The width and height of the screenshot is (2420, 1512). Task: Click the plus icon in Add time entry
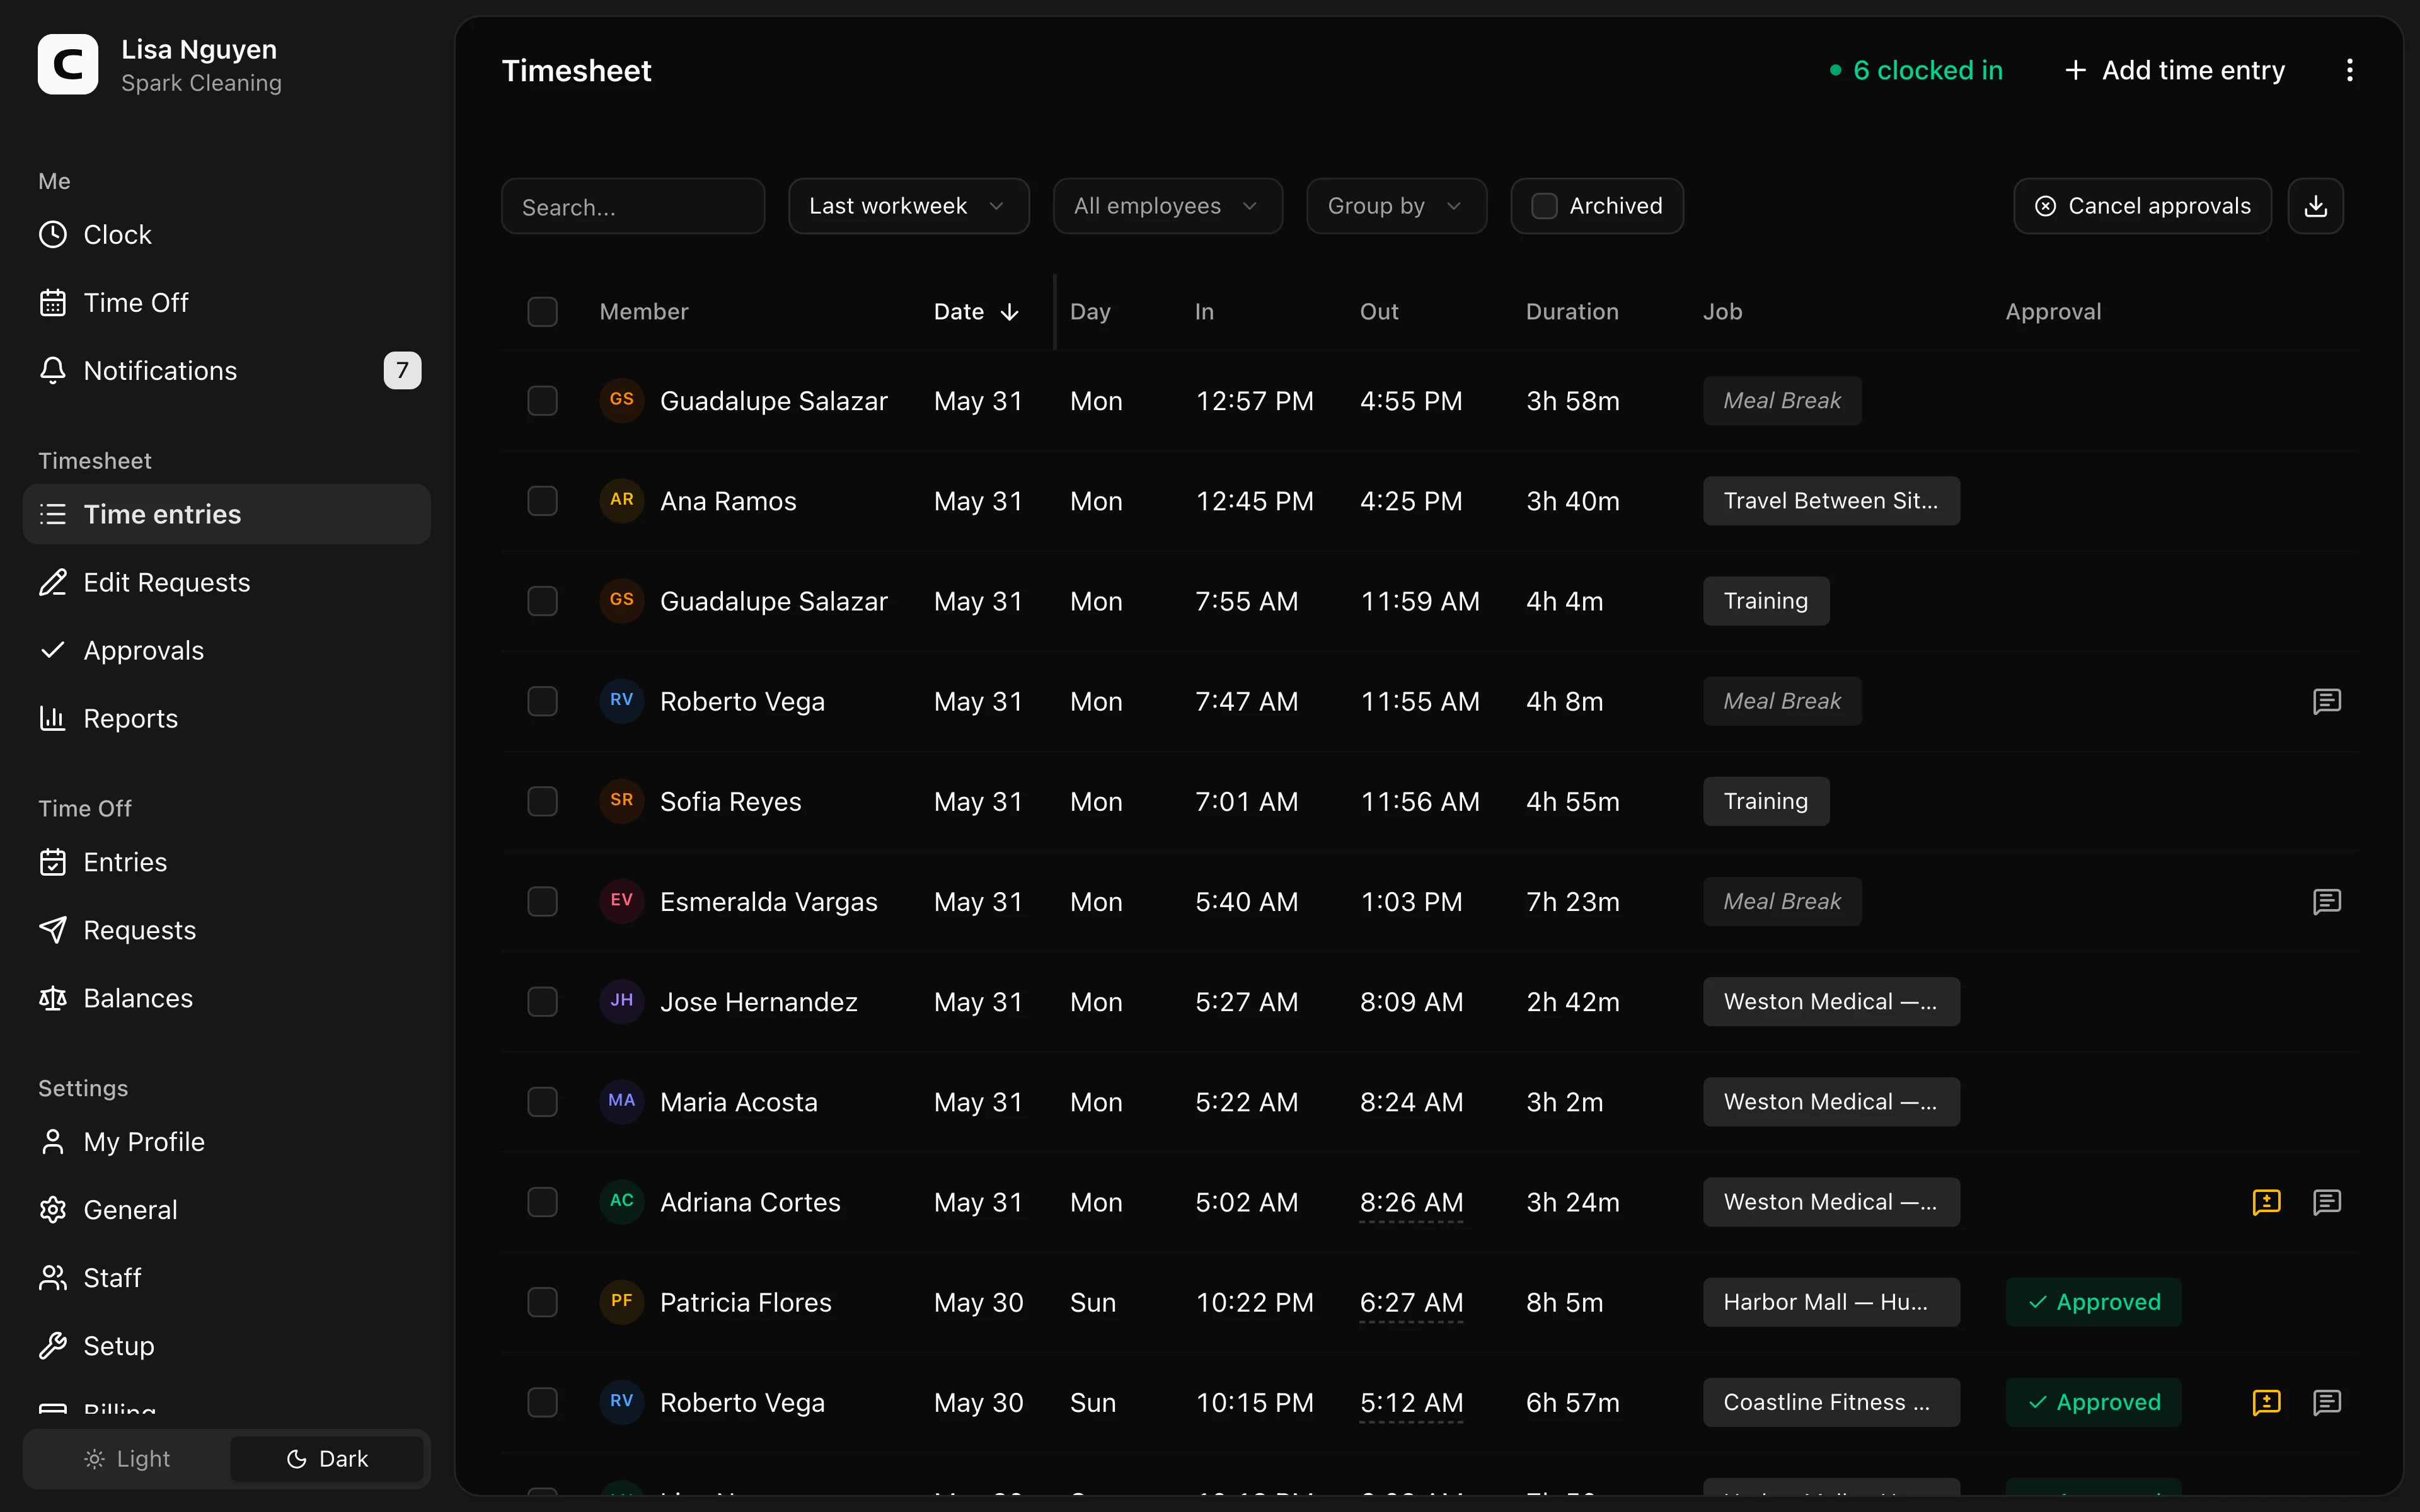(x=2075, y=70)
